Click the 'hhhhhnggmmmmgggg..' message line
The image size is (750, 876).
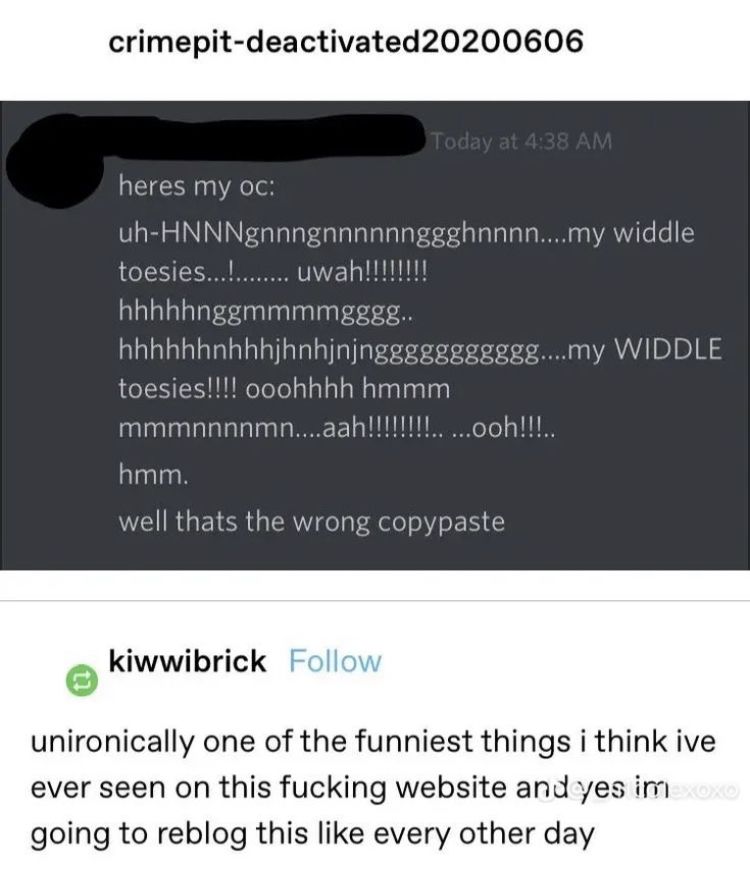[266, 312]
